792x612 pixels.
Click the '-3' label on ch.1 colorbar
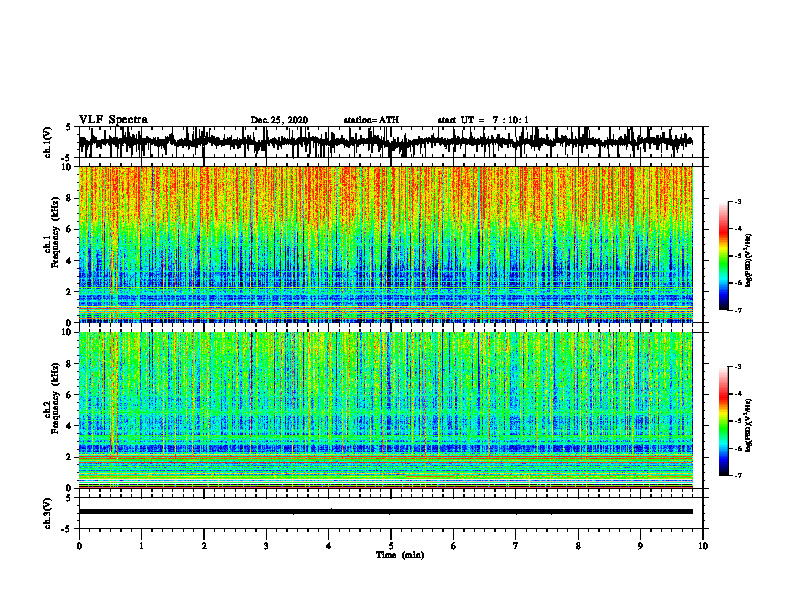click(x=738, y=202)
